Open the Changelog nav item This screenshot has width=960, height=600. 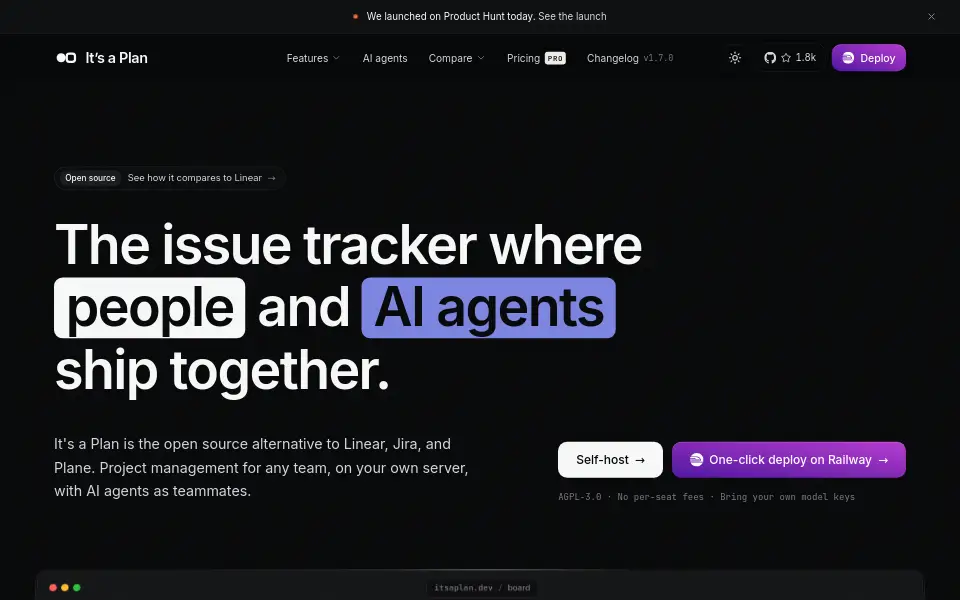tap(612, 58)
